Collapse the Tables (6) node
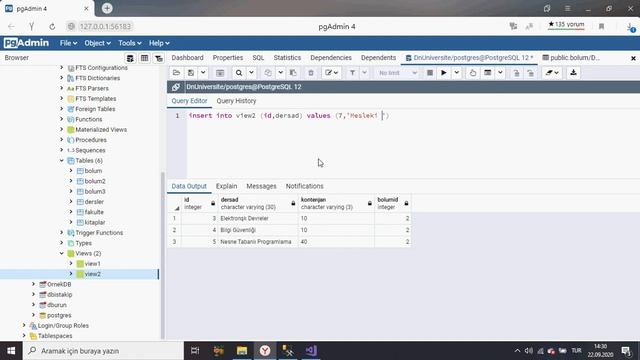The height and width of the screenshot is (360, 640). tap(62, 160)
